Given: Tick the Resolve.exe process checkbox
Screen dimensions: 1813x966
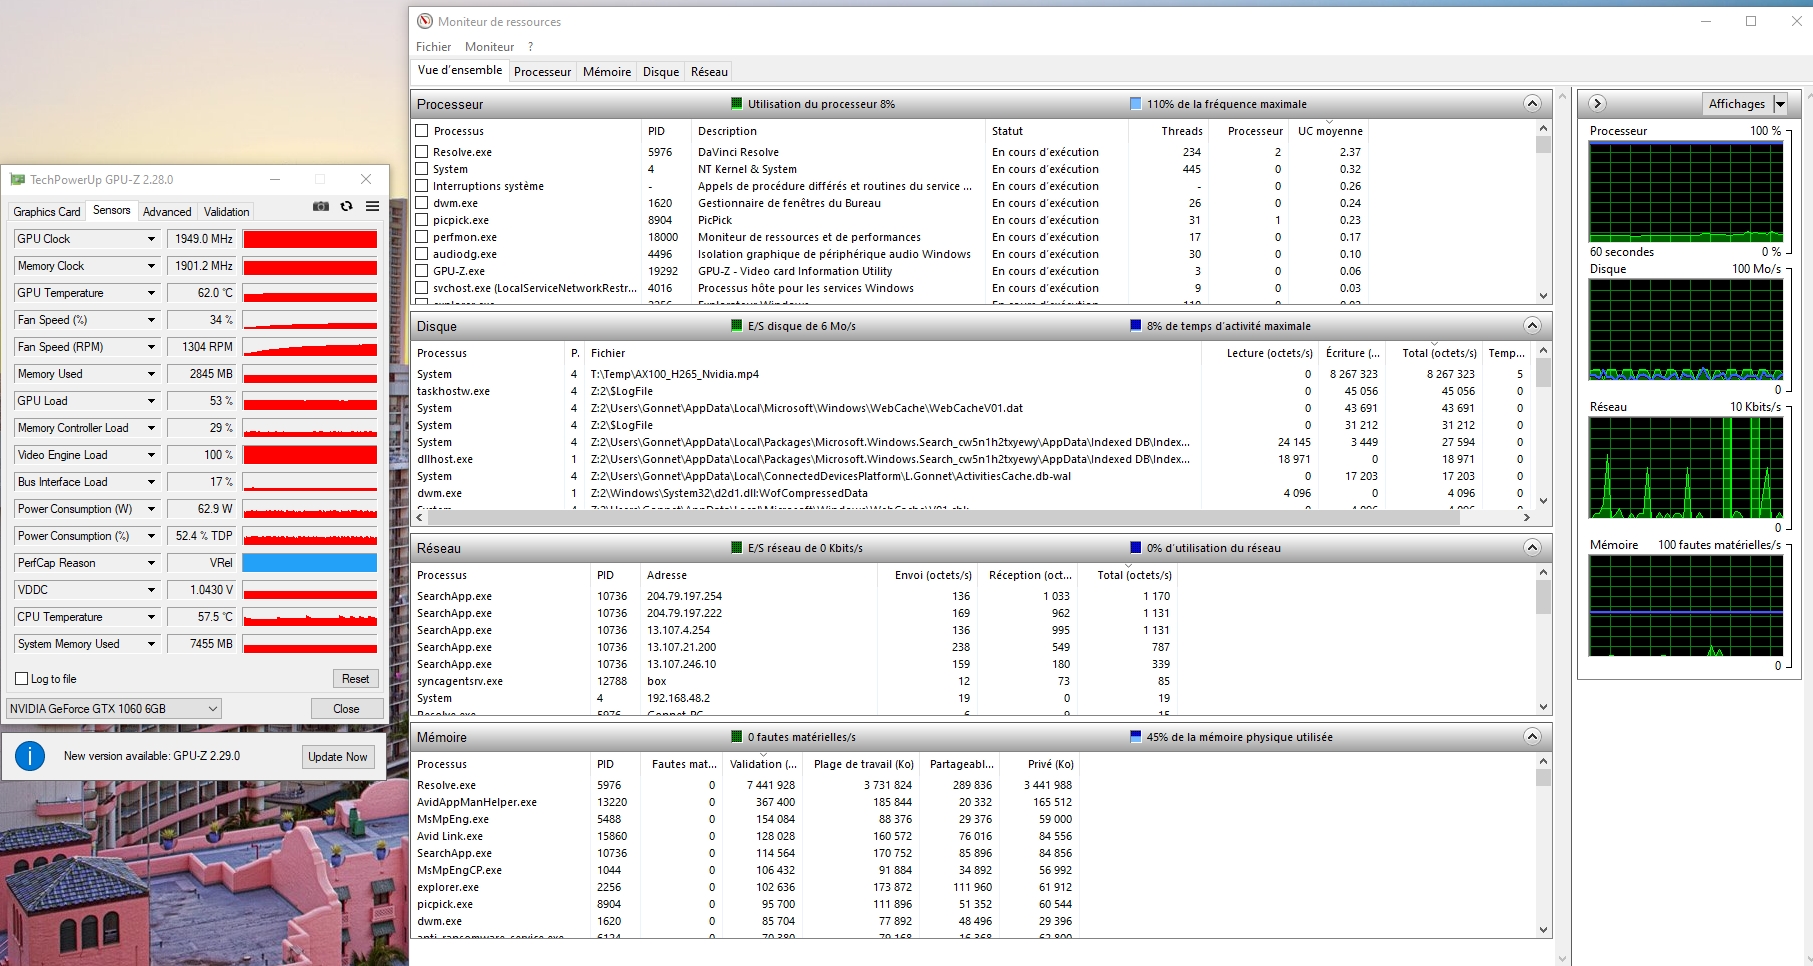Looking at the screenshot, I should pyautogui.click(x=422, y=152).
